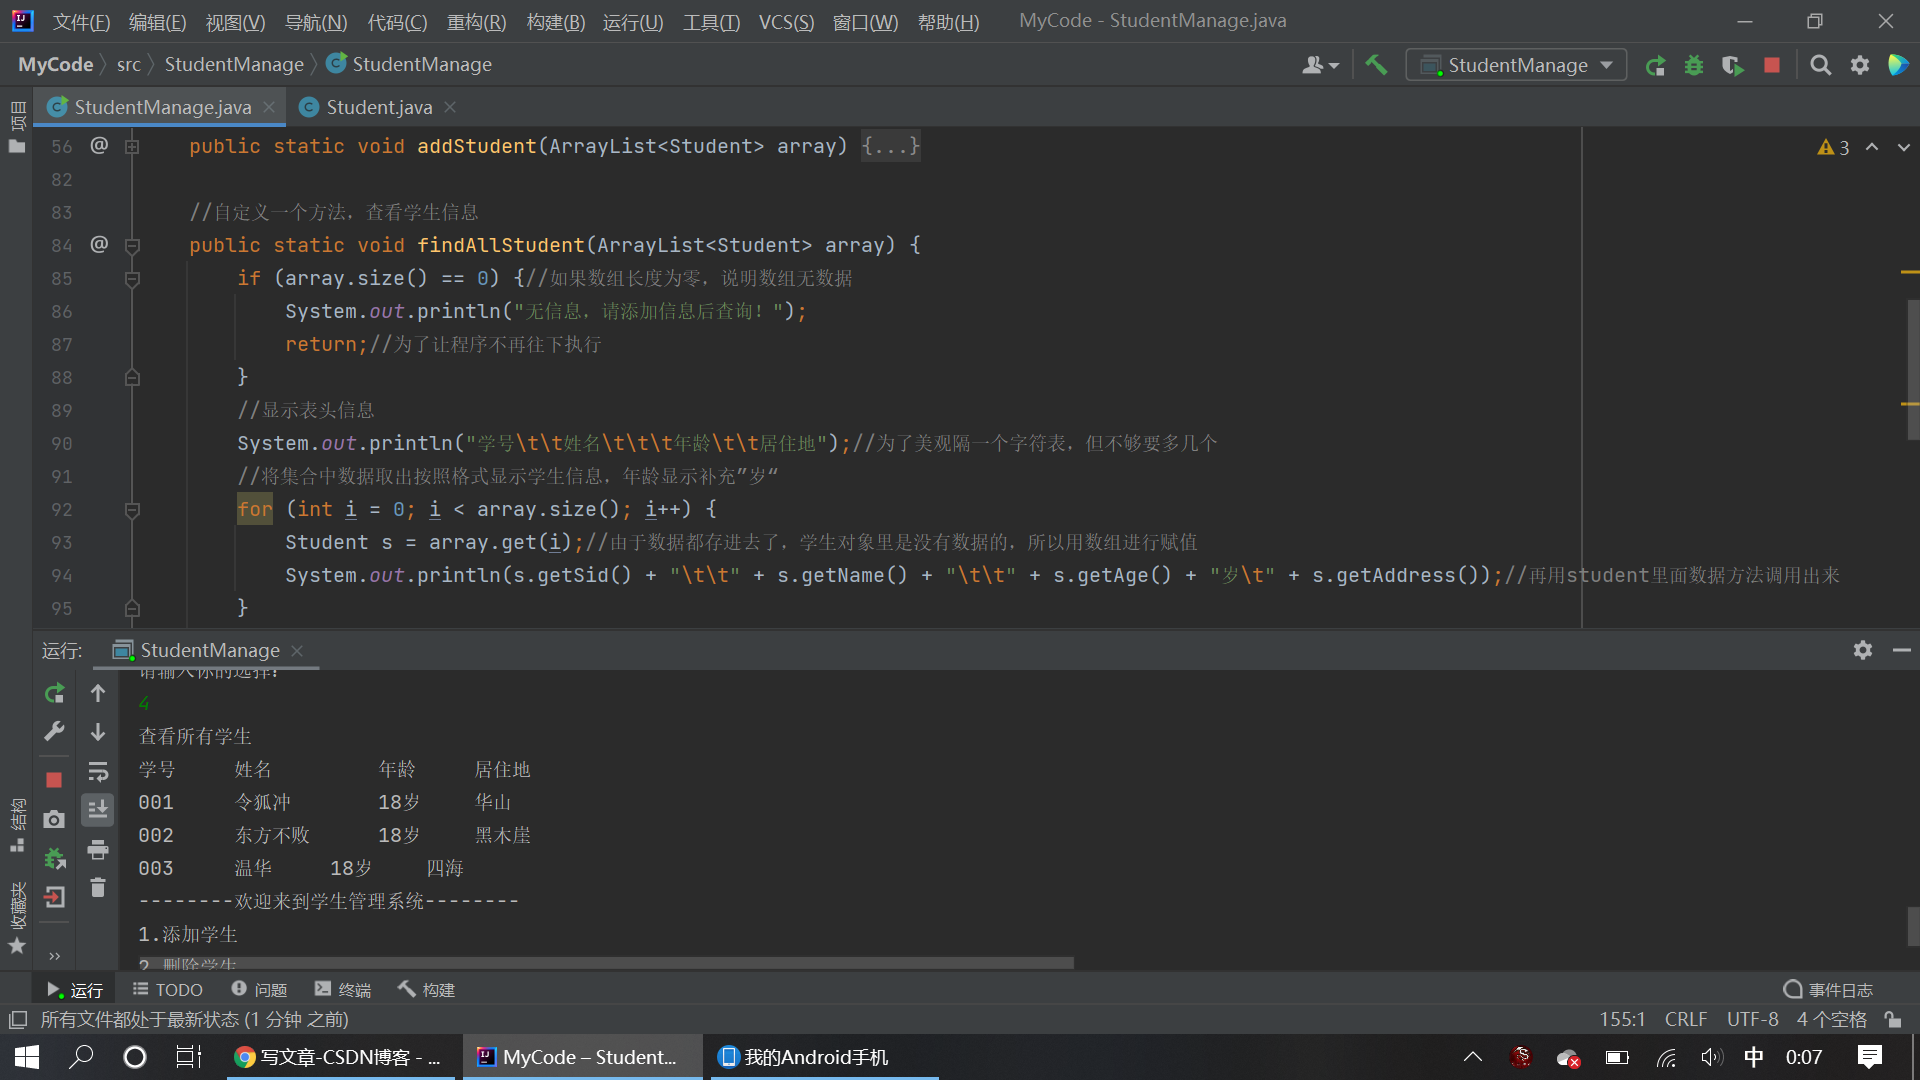Viewport: 1920px width, 1080px height.
Task: Collapse findAllStudent method at line 84
Action: coord(132,245)
